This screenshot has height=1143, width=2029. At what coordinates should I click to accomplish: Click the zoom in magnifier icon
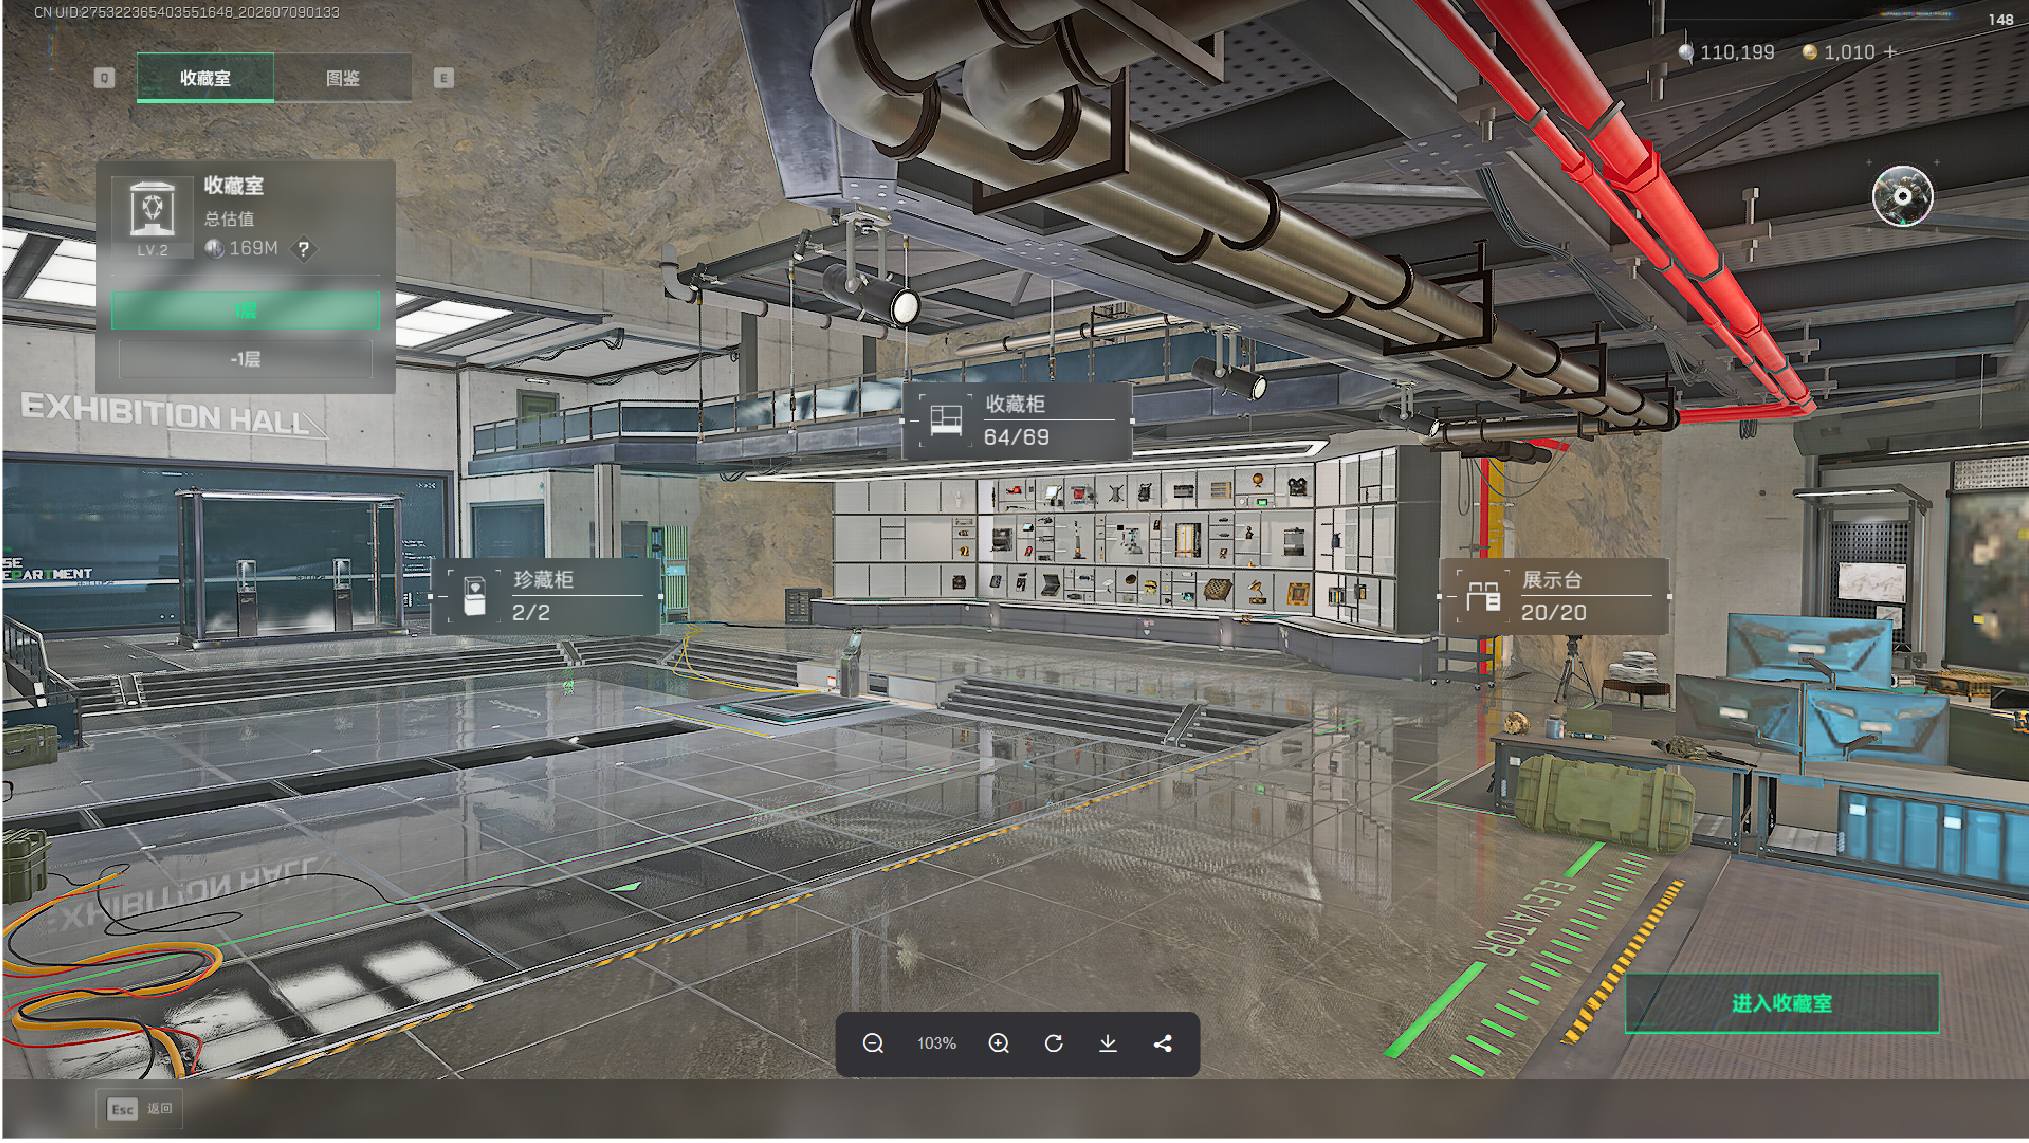pos(998,1043)
